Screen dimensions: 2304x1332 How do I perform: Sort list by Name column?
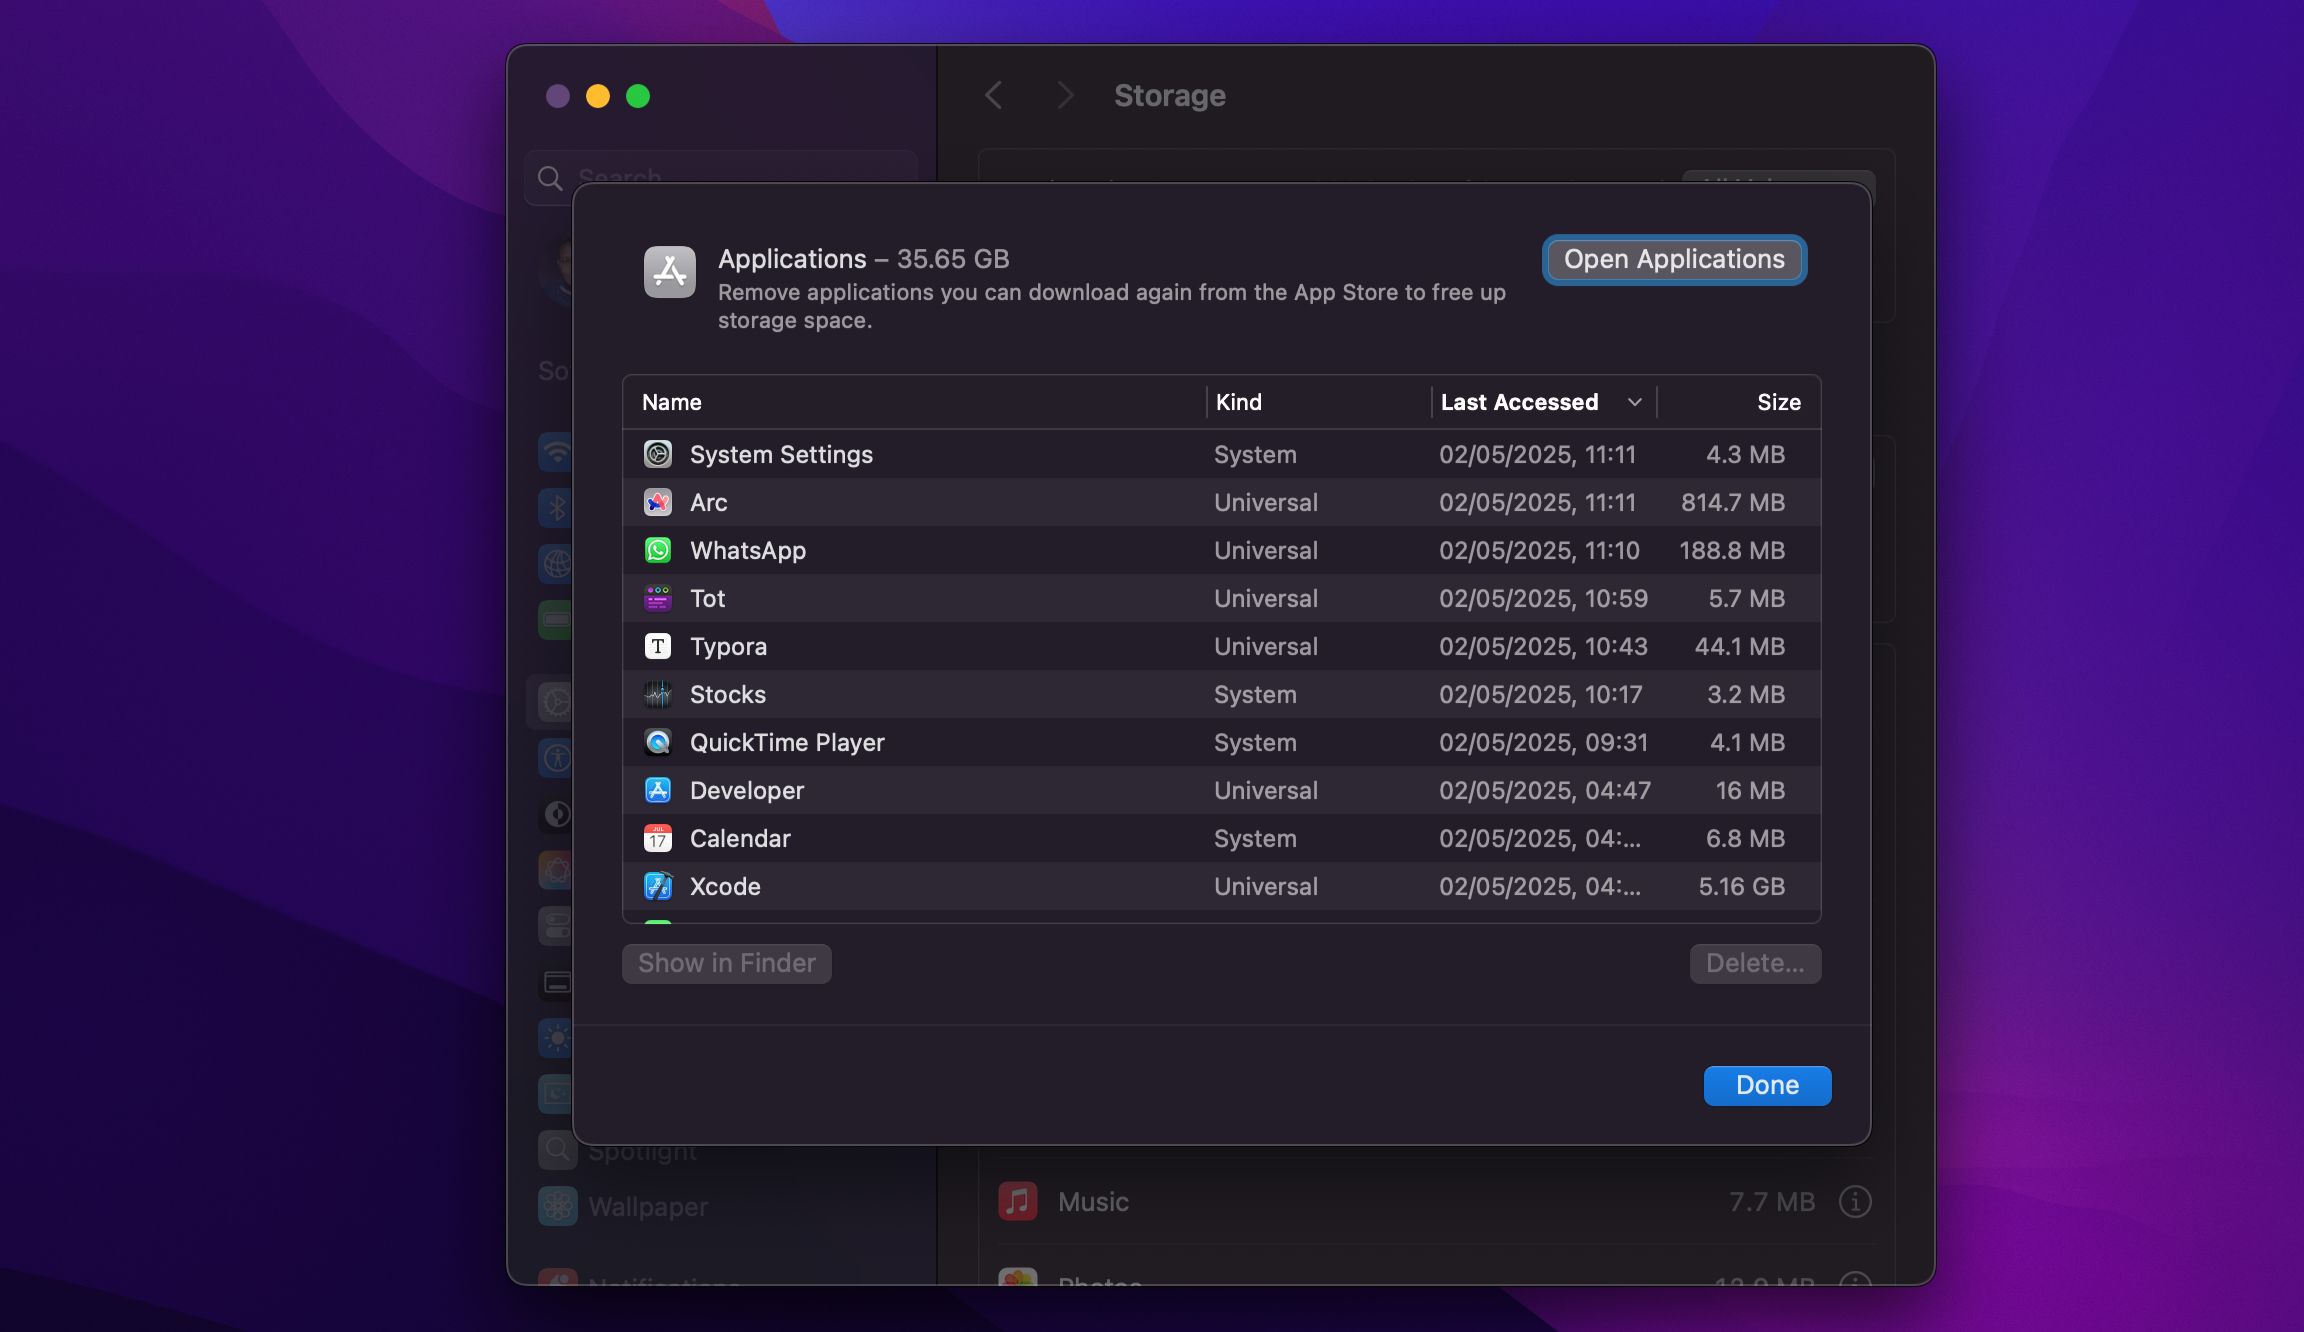[672, 402]
